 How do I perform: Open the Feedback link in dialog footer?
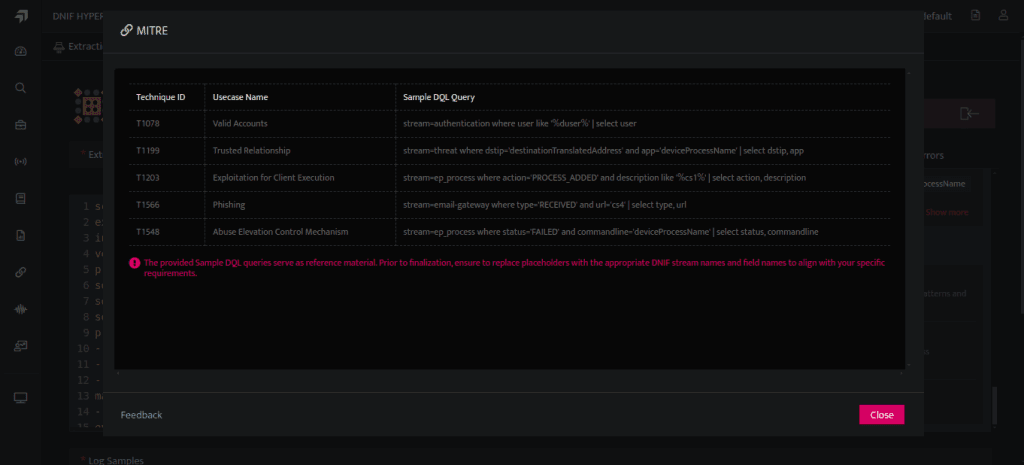pyautogui.click(x=141, y=415)
